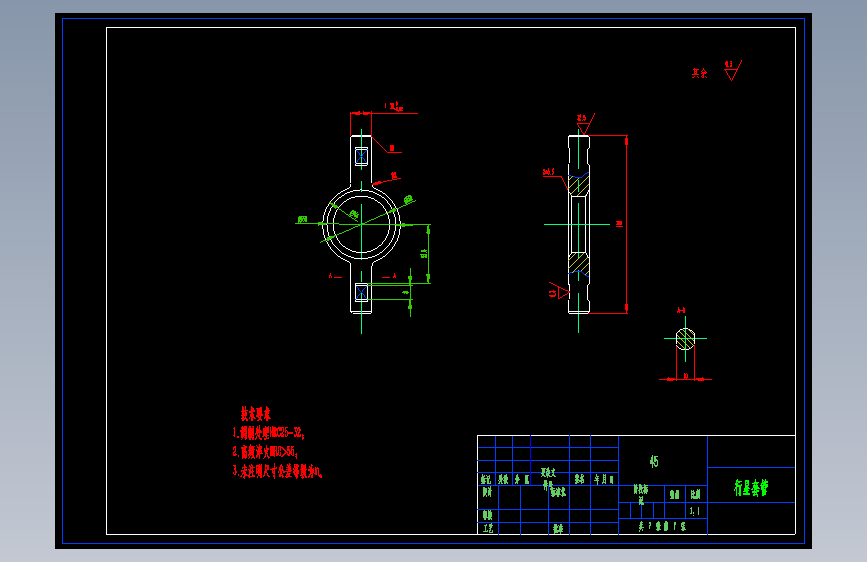Click the "年月日" date cell in title block
This screenshot has width=867, height=562.
tap(604, 480)
